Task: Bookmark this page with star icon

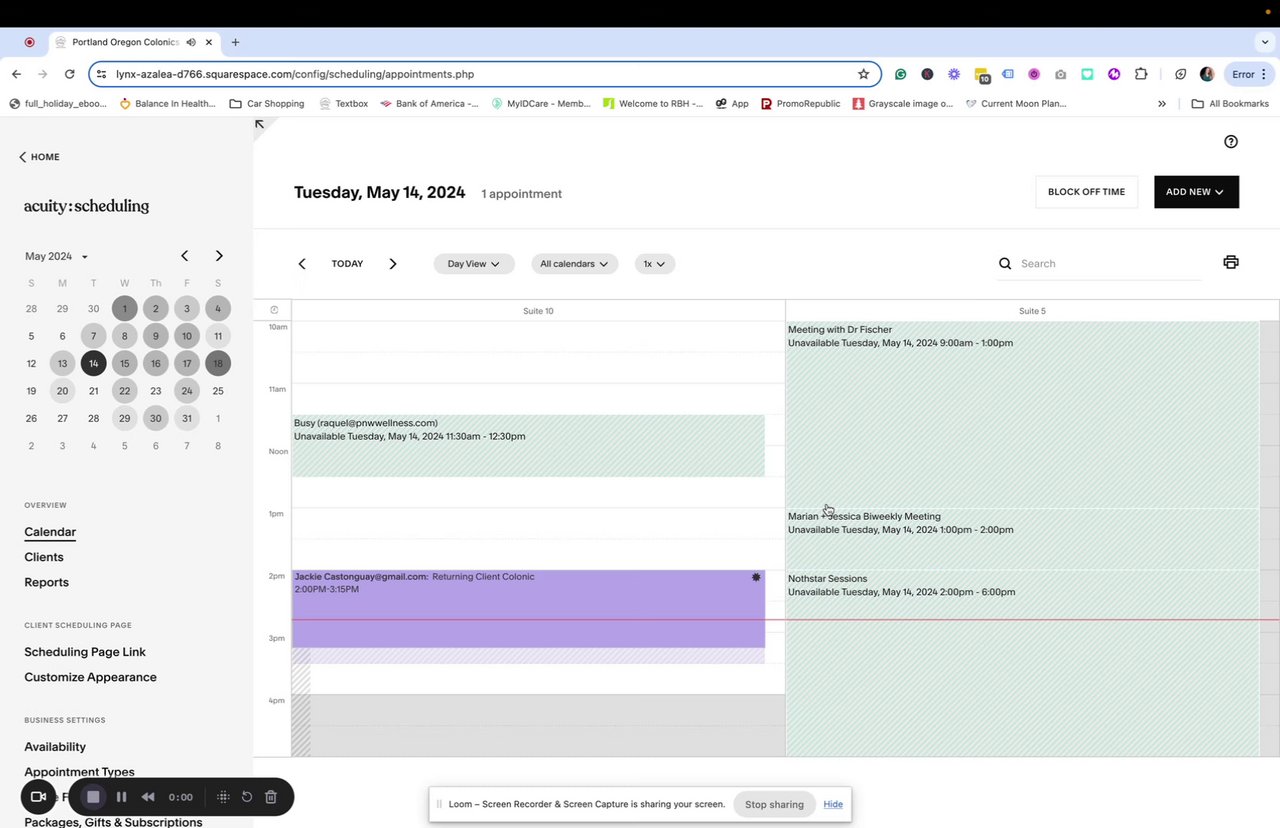Action: click(x=863, y=74)
